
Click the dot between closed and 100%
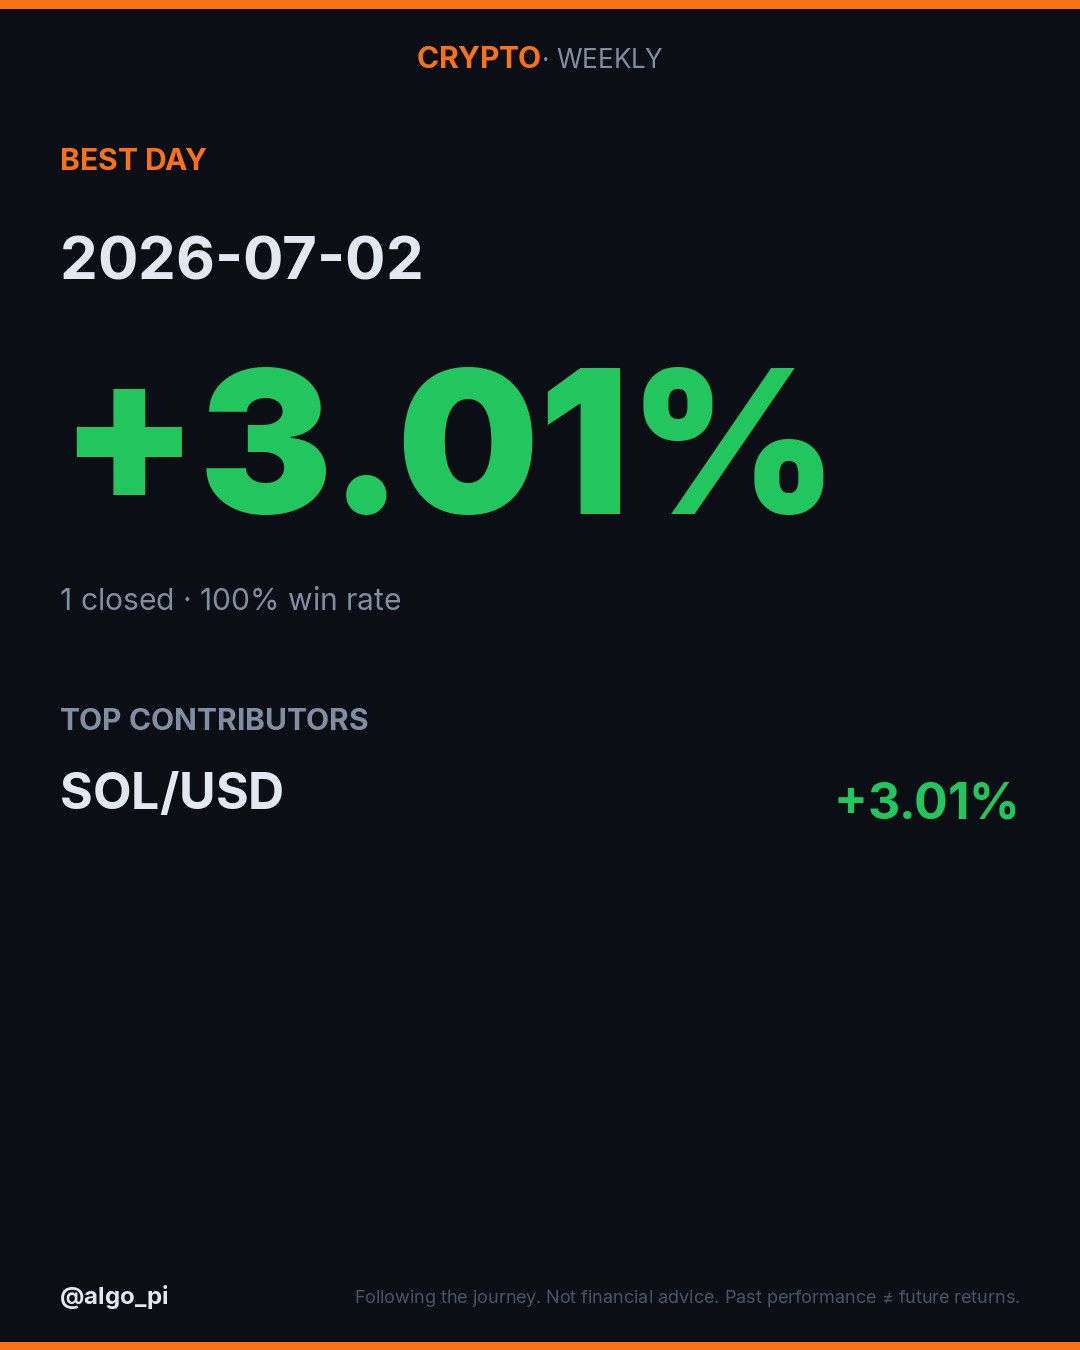point(187,600)
